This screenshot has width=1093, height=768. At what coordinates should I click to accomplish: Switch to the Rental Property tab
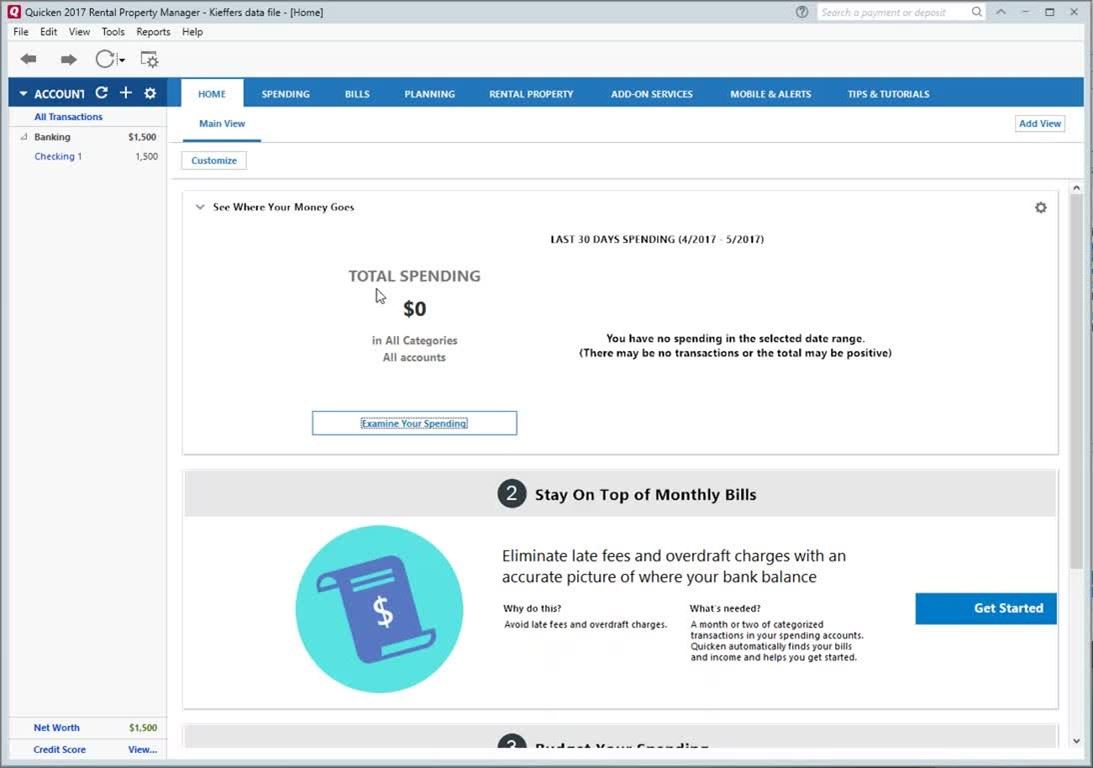pos(531,94)
